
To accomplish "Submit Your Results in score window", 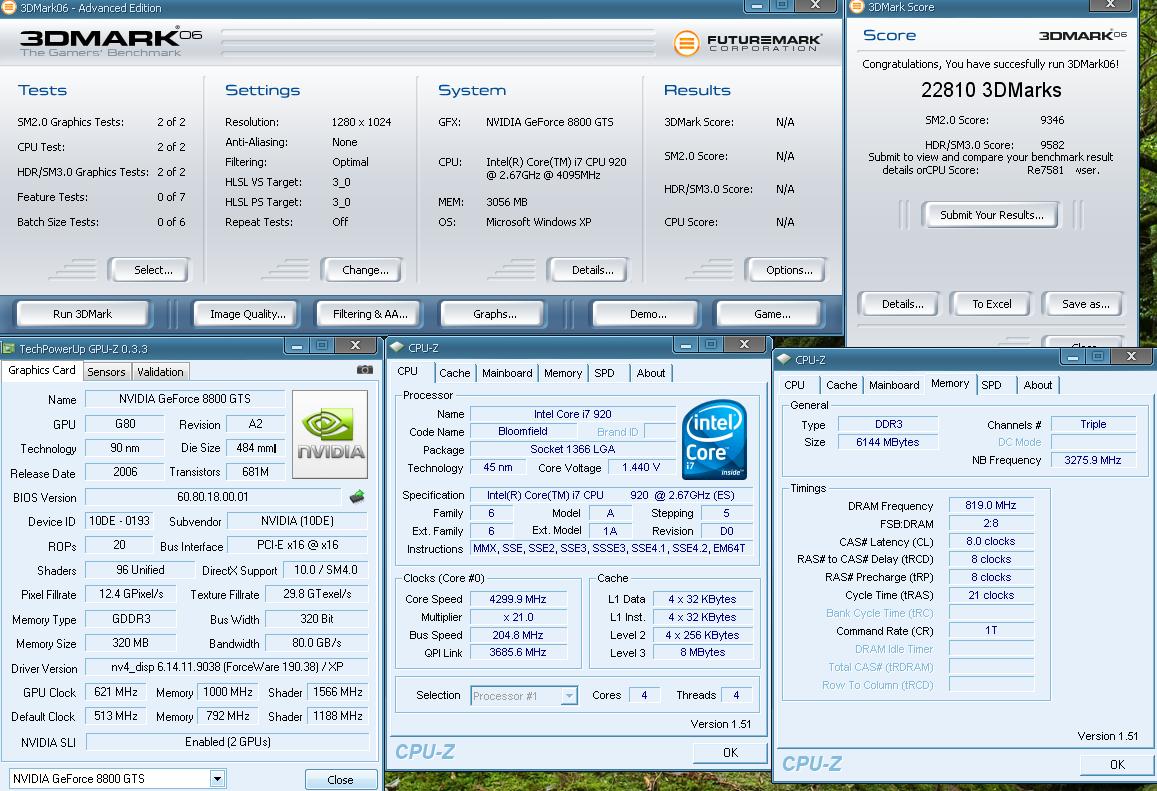I will point(991,215).
